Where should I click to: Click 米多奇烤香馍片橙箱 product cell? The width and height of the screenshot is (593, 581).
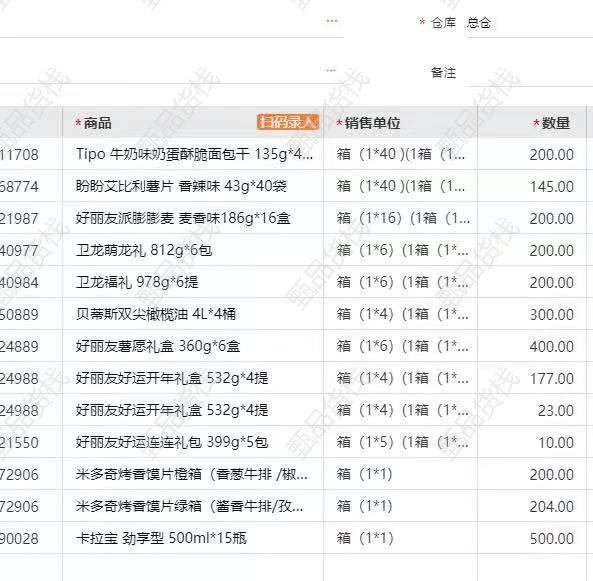coord(193,474)
